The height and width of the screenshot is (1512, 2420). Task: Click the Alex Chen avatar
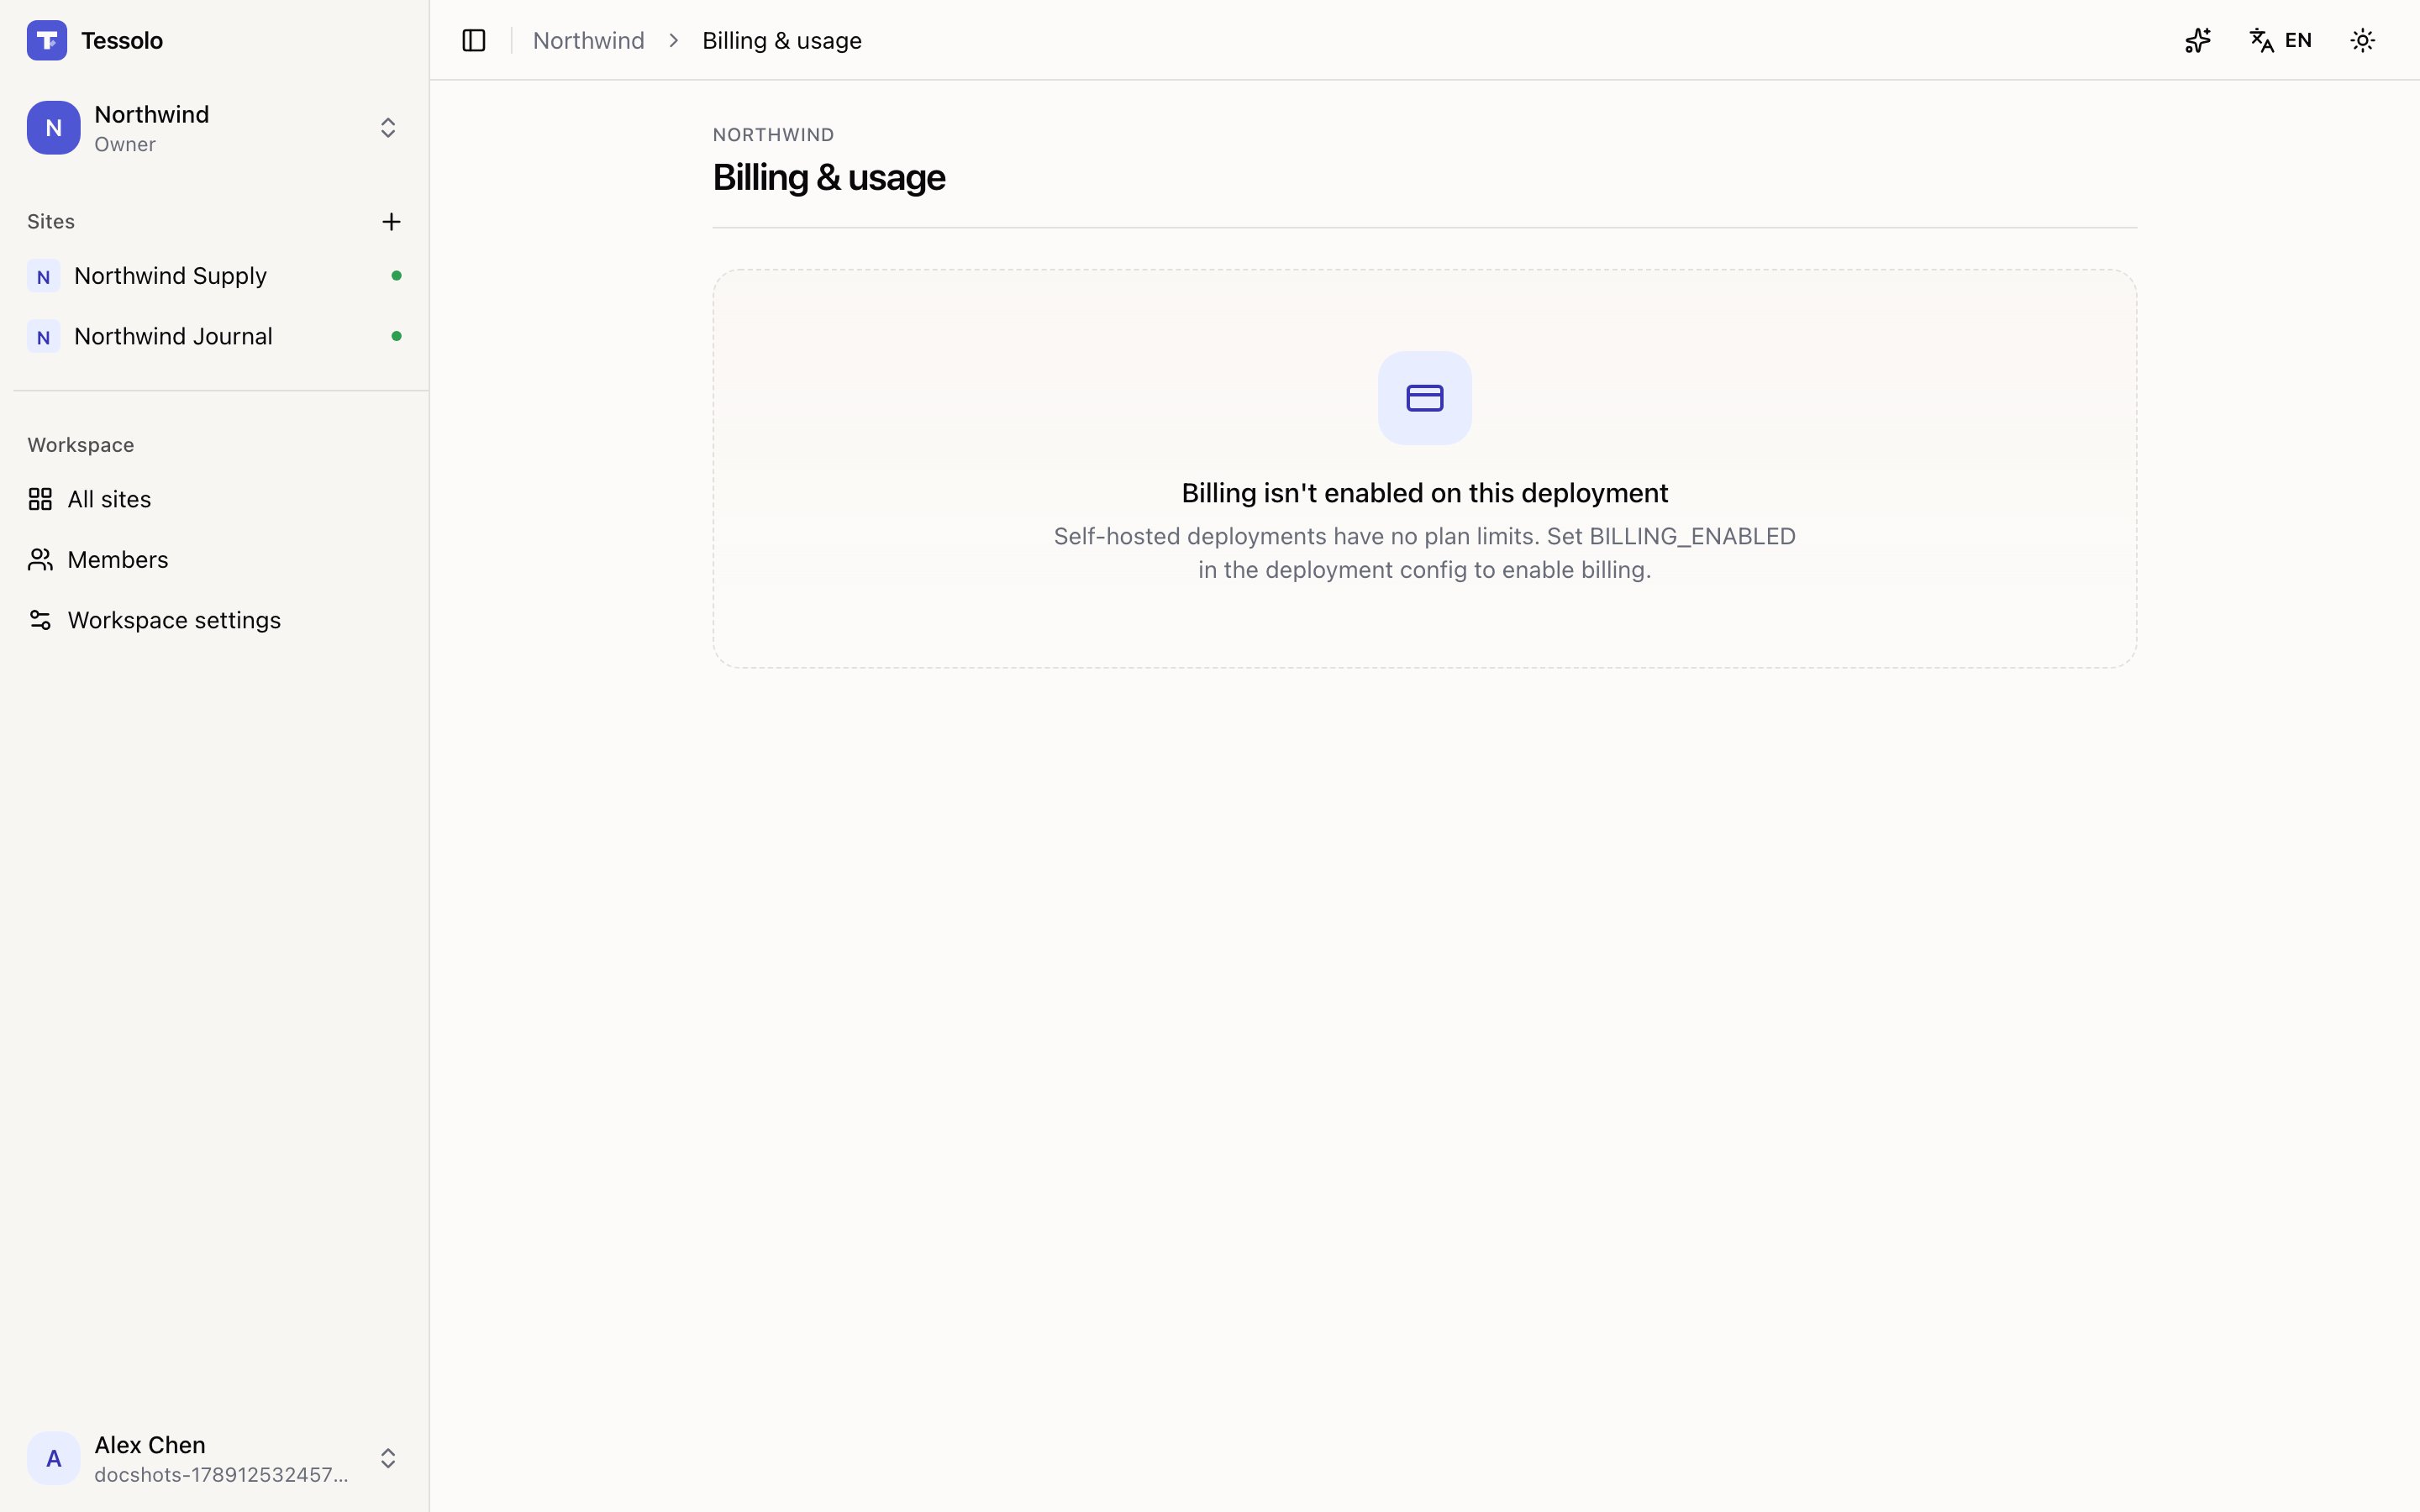53,1458
